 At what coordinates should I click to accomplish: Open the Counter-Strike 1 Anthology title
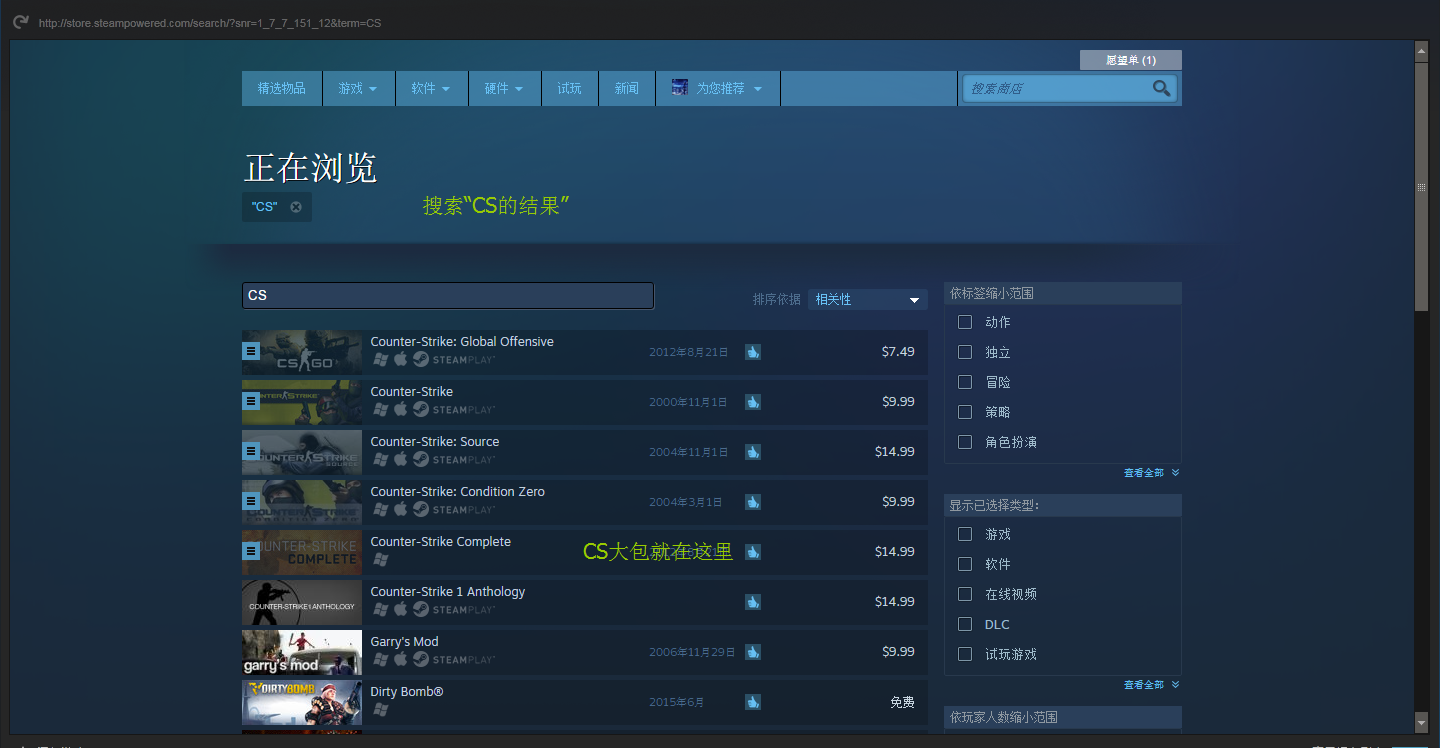[448, 591]
